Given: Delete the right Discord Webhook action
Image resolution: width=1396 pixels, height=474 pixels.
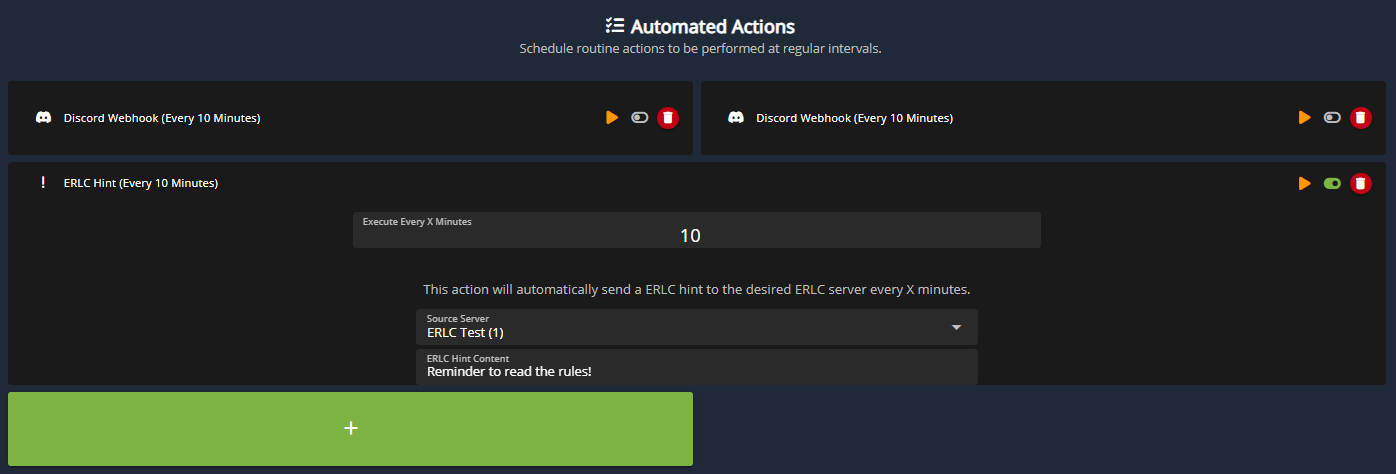Looking at the screenshot, I should point(1360,118).
